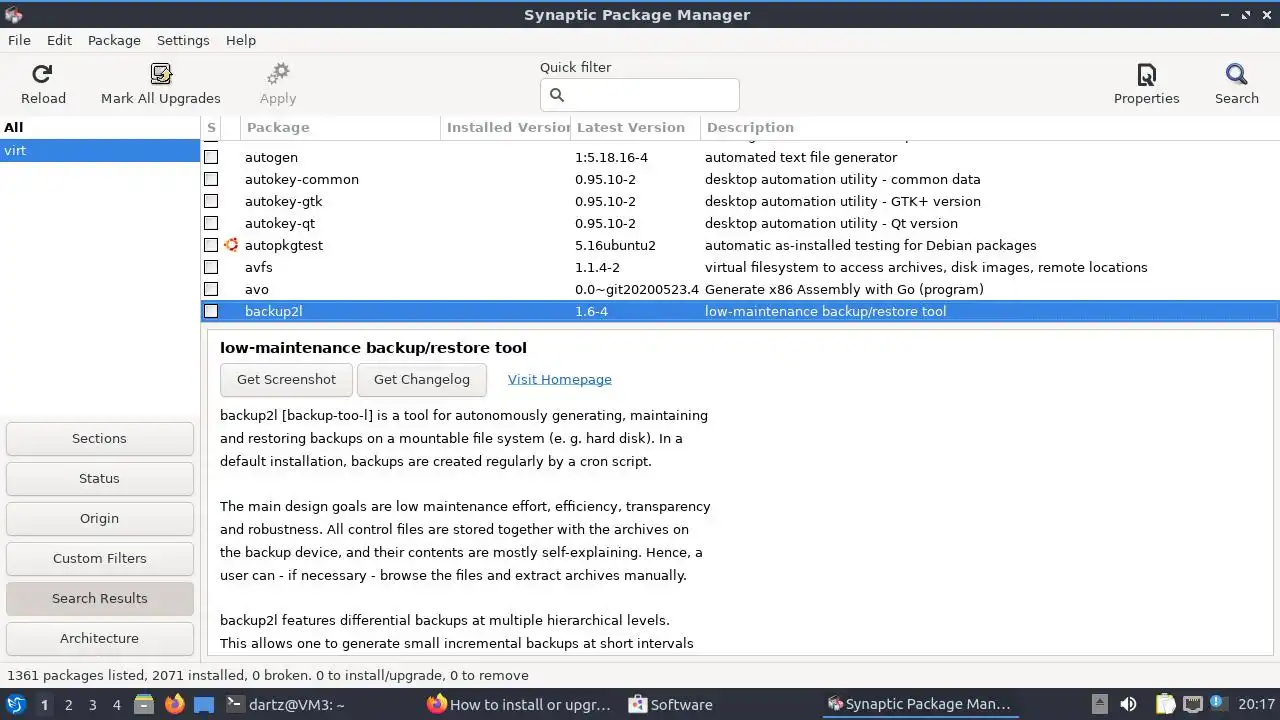Select the 'virt' search result entry

point(100,150)
